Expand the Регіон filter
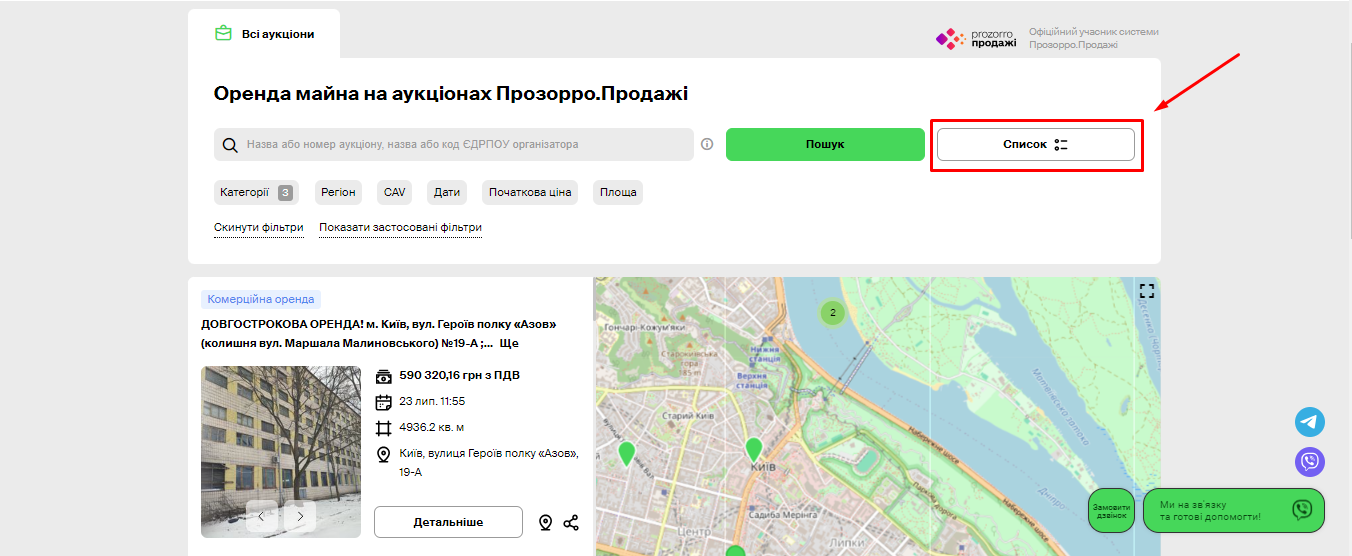Viewport: 1352px width, 556px height. click(x=338, y=192)
